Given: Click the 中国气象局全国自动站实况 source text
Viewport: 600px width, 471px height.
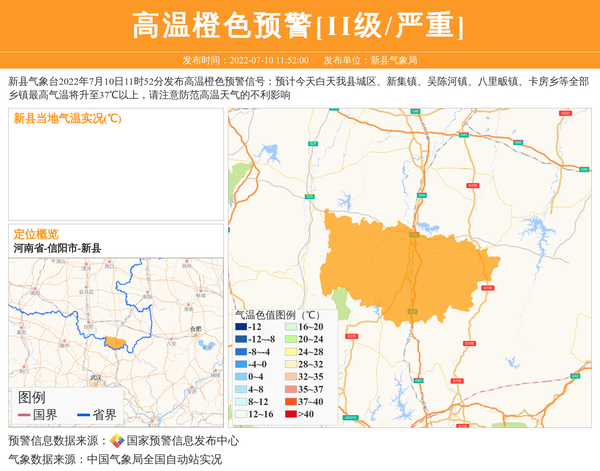Looking at the screenshot, I should (154, 460).
